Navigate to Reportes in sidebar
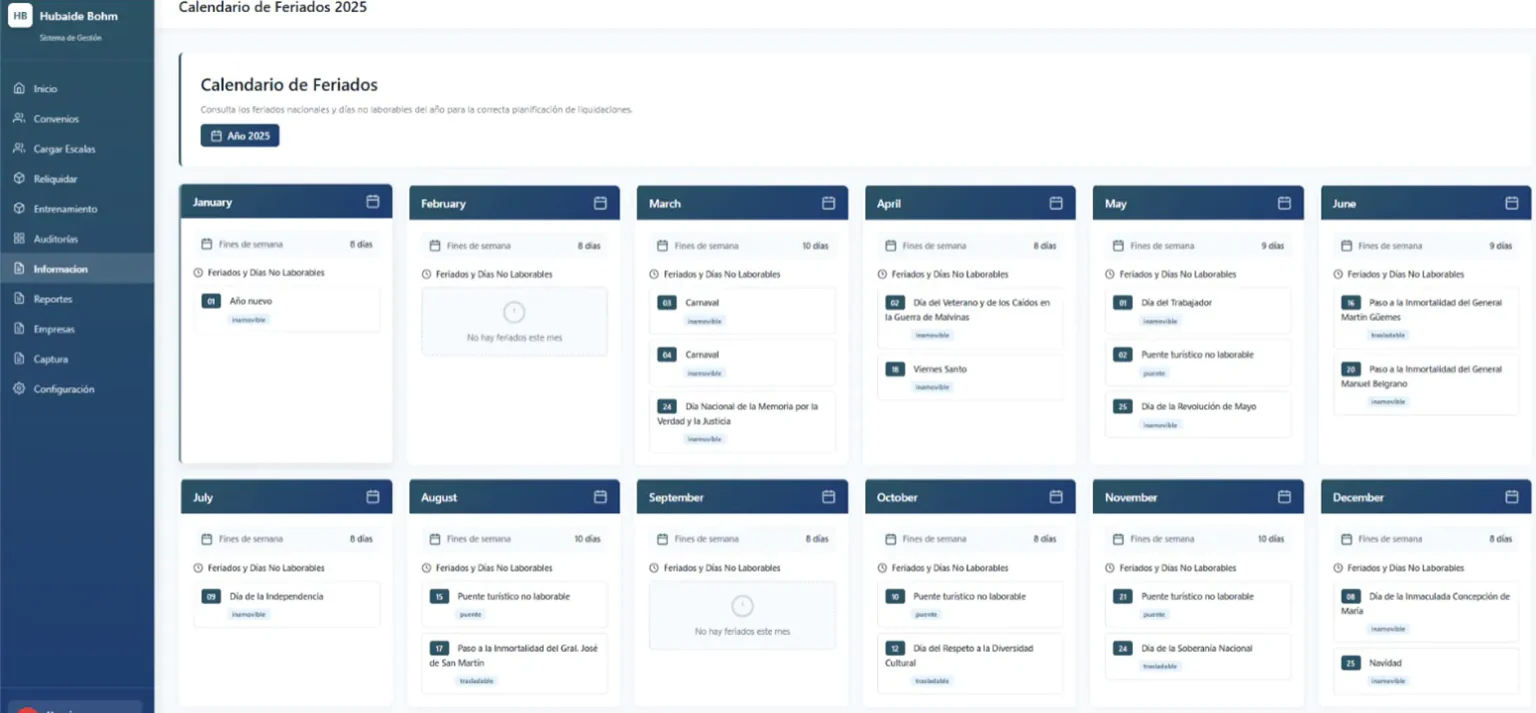 click(x=52, y=299)
